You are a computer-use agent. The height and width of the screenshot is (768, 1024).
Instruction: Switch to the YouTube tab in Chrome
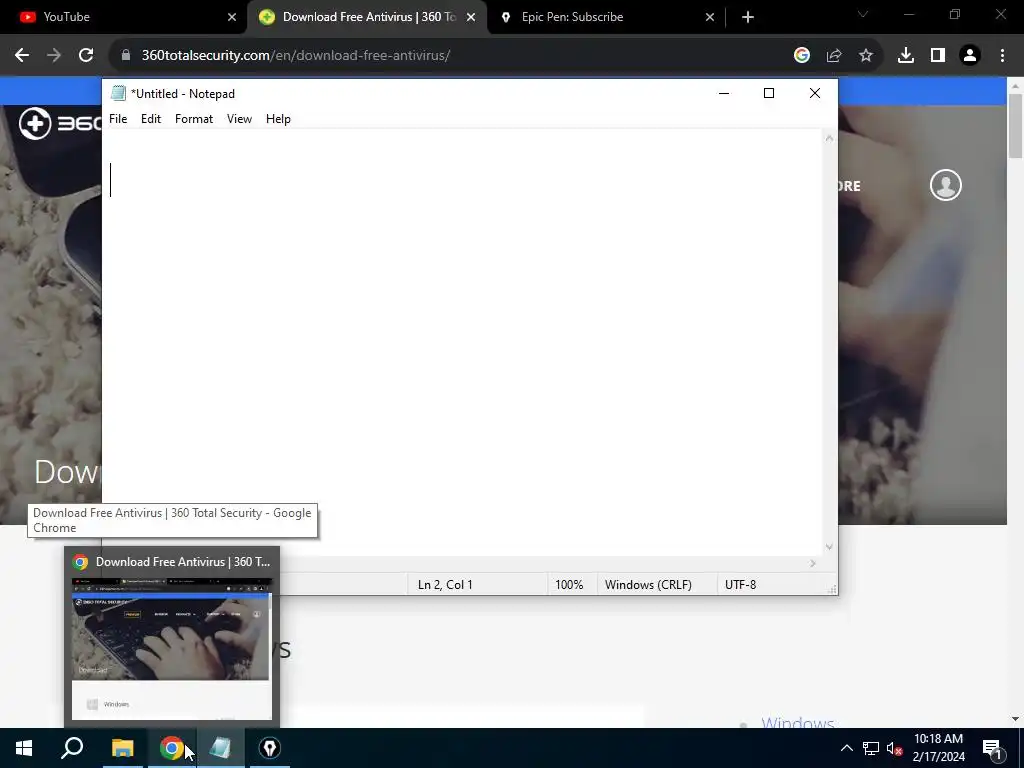124,17
